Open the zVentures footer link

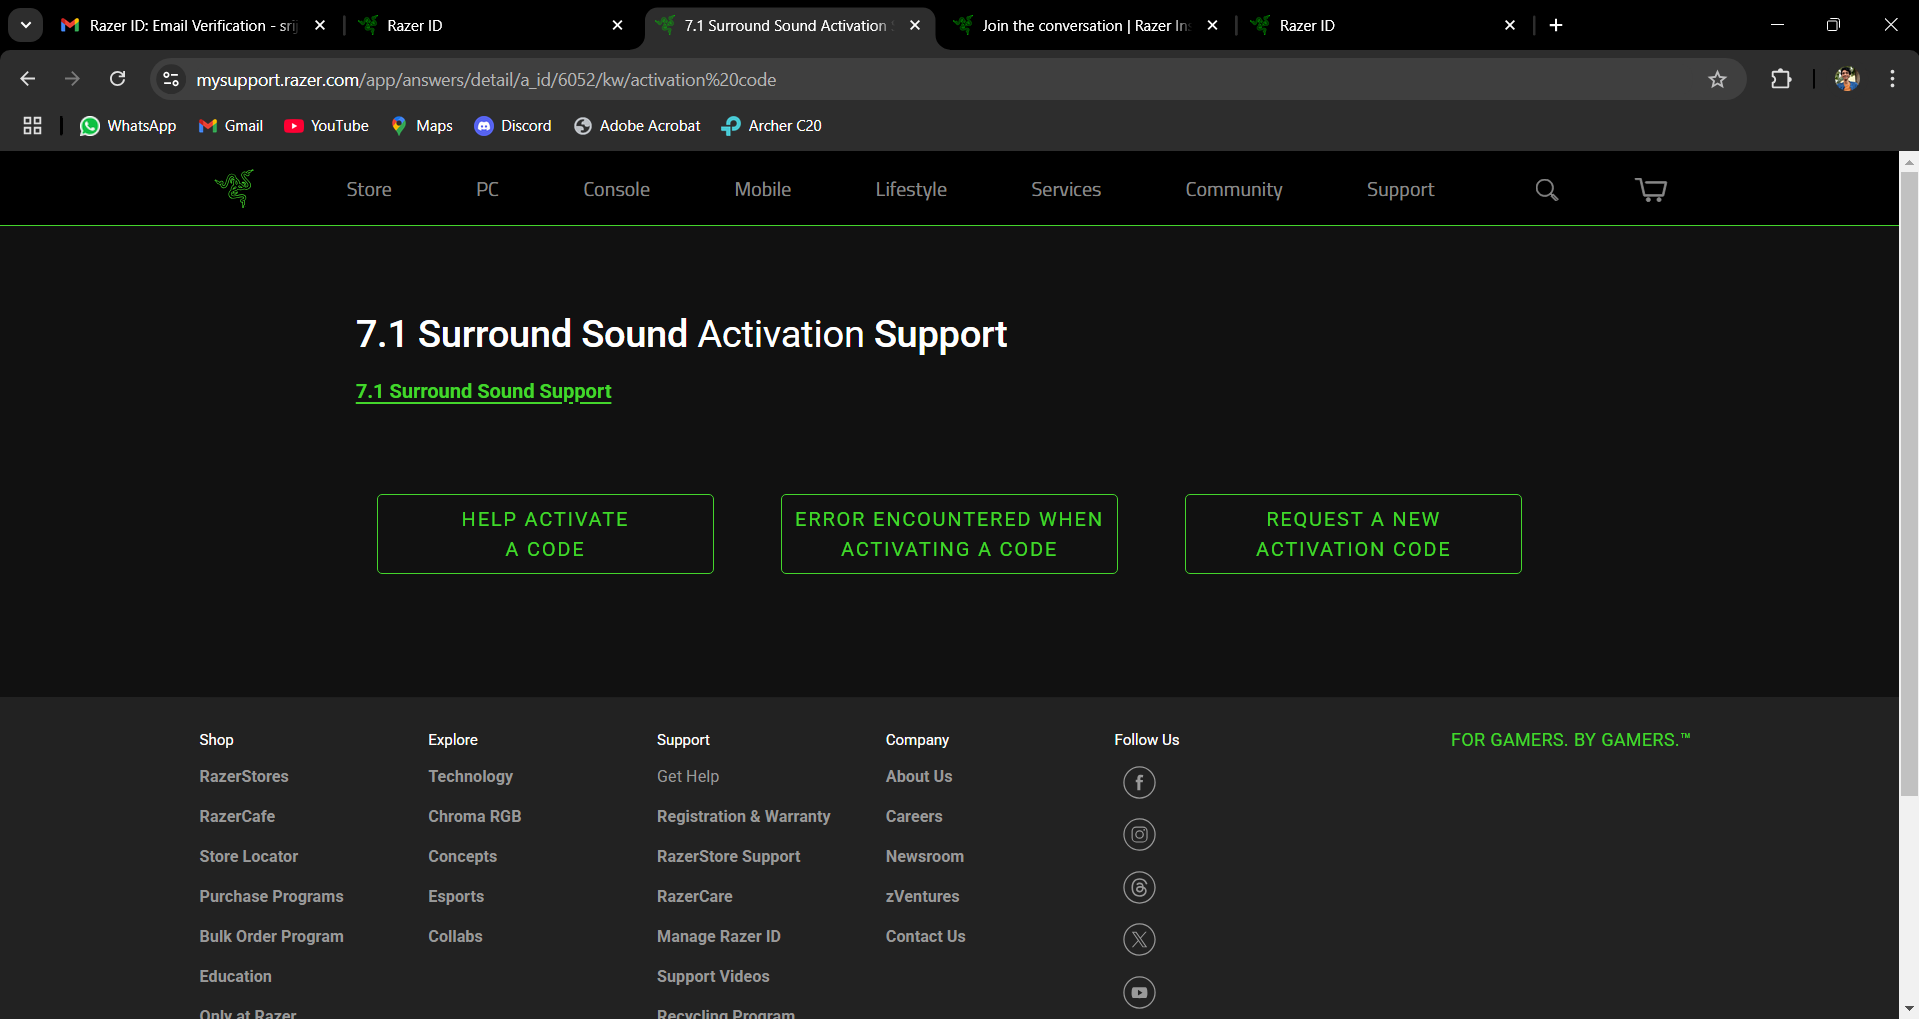pos(922,896)
